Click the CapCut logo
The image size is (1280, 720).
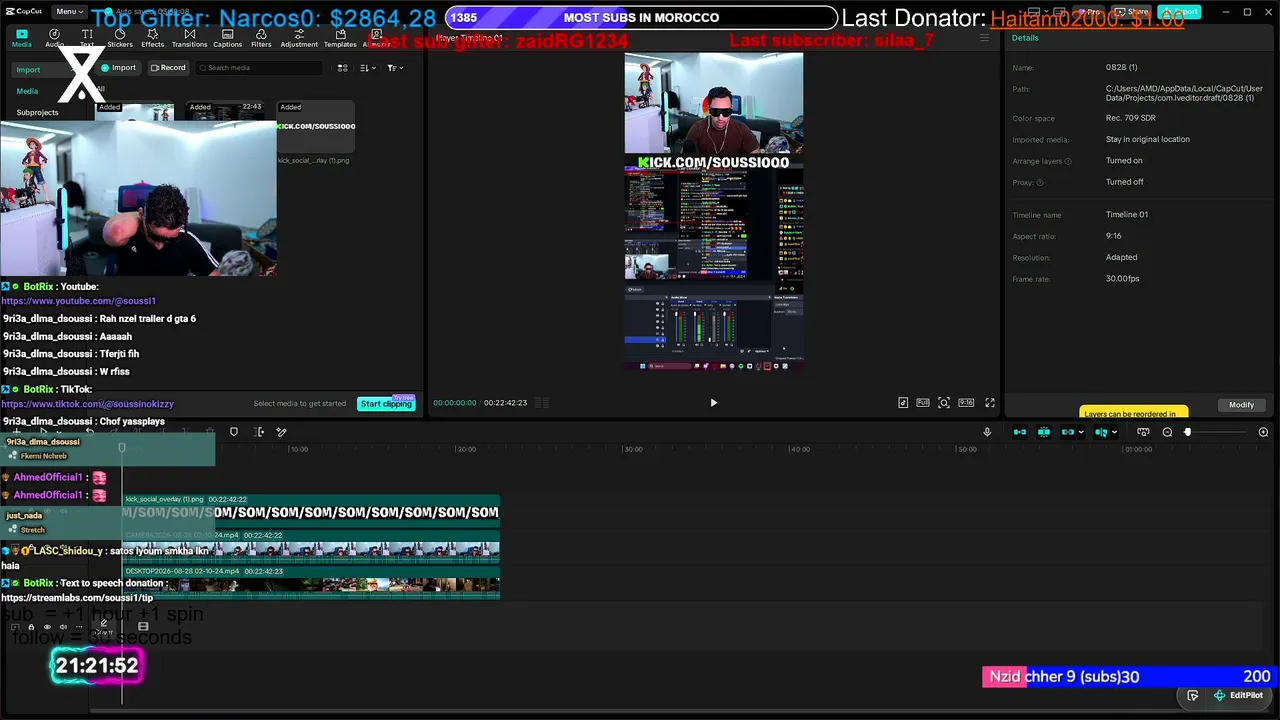point(22,11)
